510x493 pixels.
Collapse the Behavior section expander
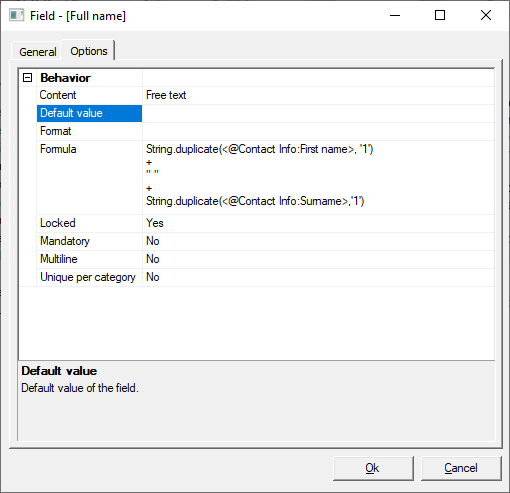click(x=28, y=78)
